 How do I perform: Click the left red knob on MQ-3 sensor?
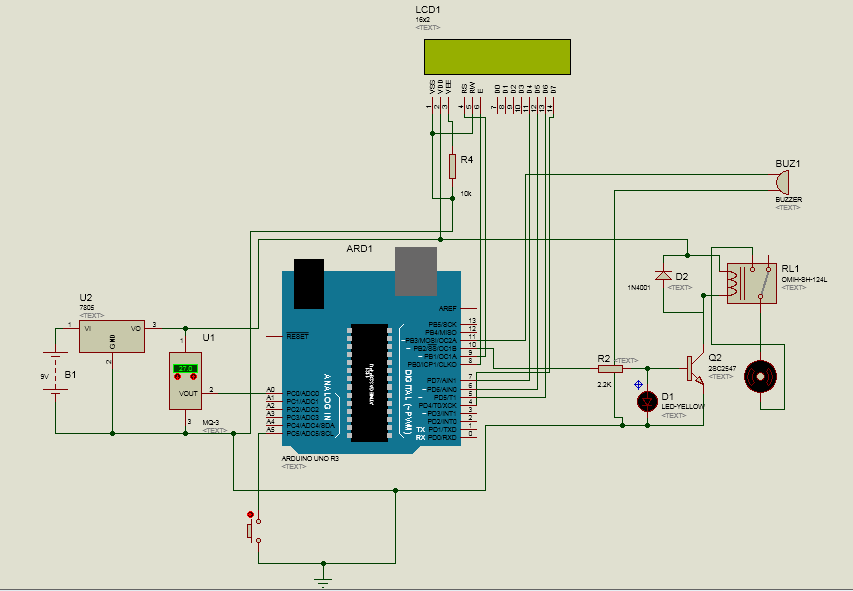[x=177, y=377]
